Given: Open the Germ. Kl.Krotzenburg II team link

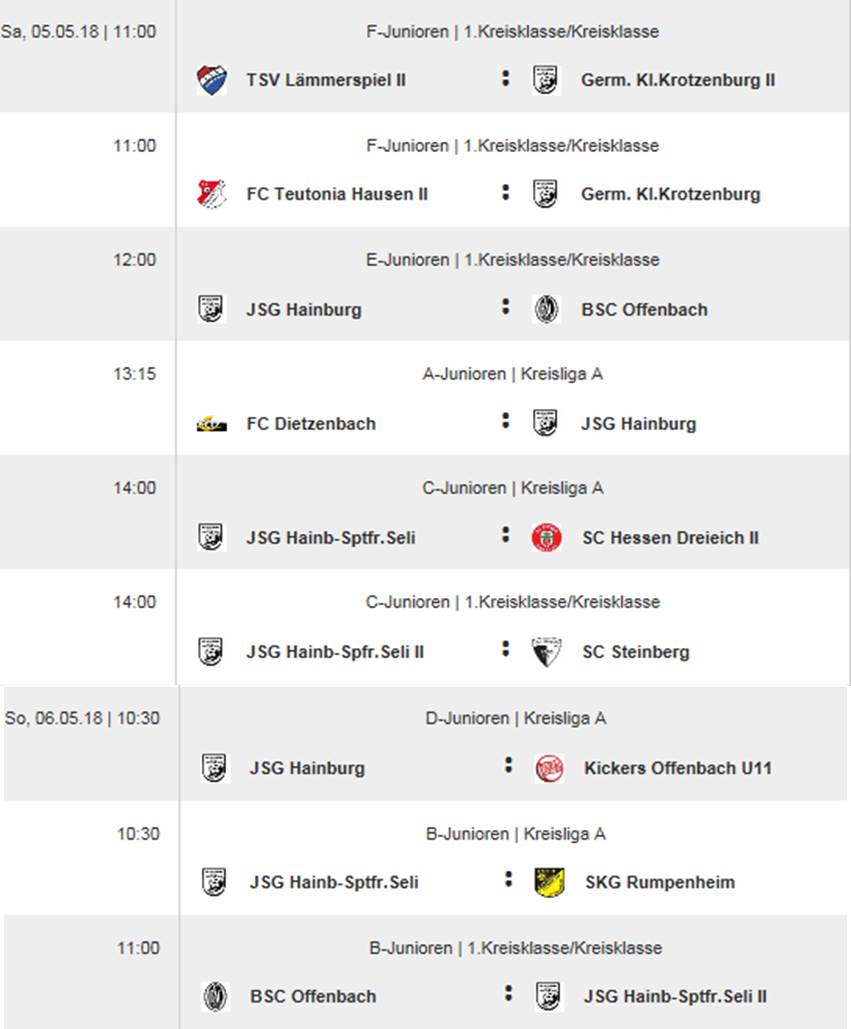Looking at the screenshot, I should click(678, 80).
